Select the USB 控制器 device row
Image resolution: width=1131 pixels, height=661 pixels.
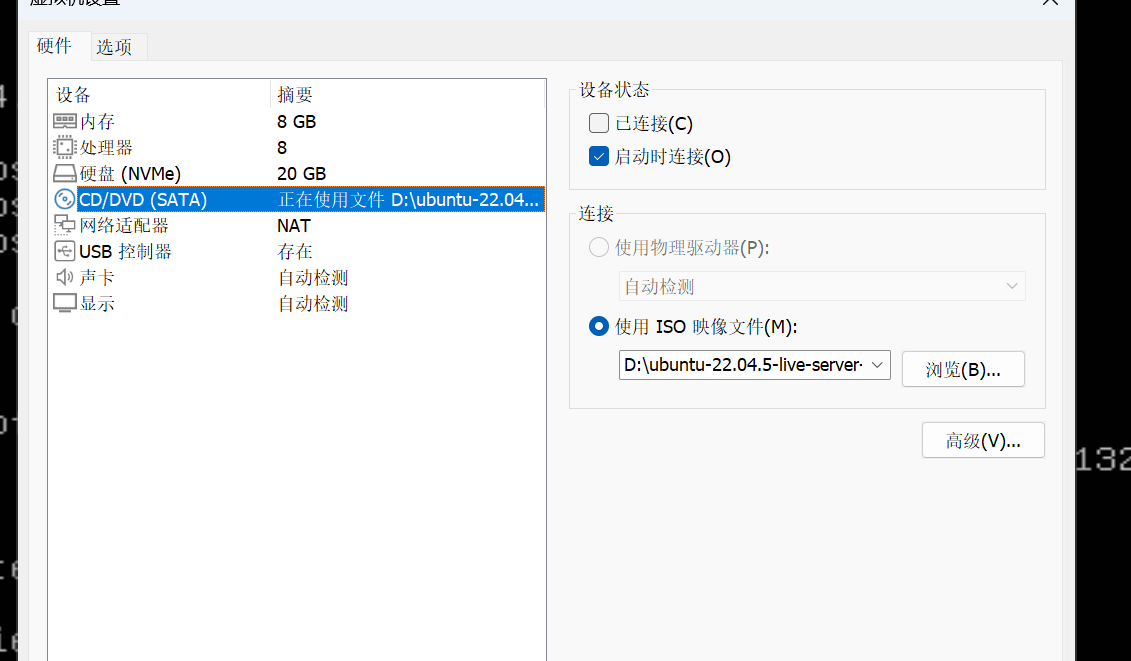pyautogui.click(x=296, y=251)
